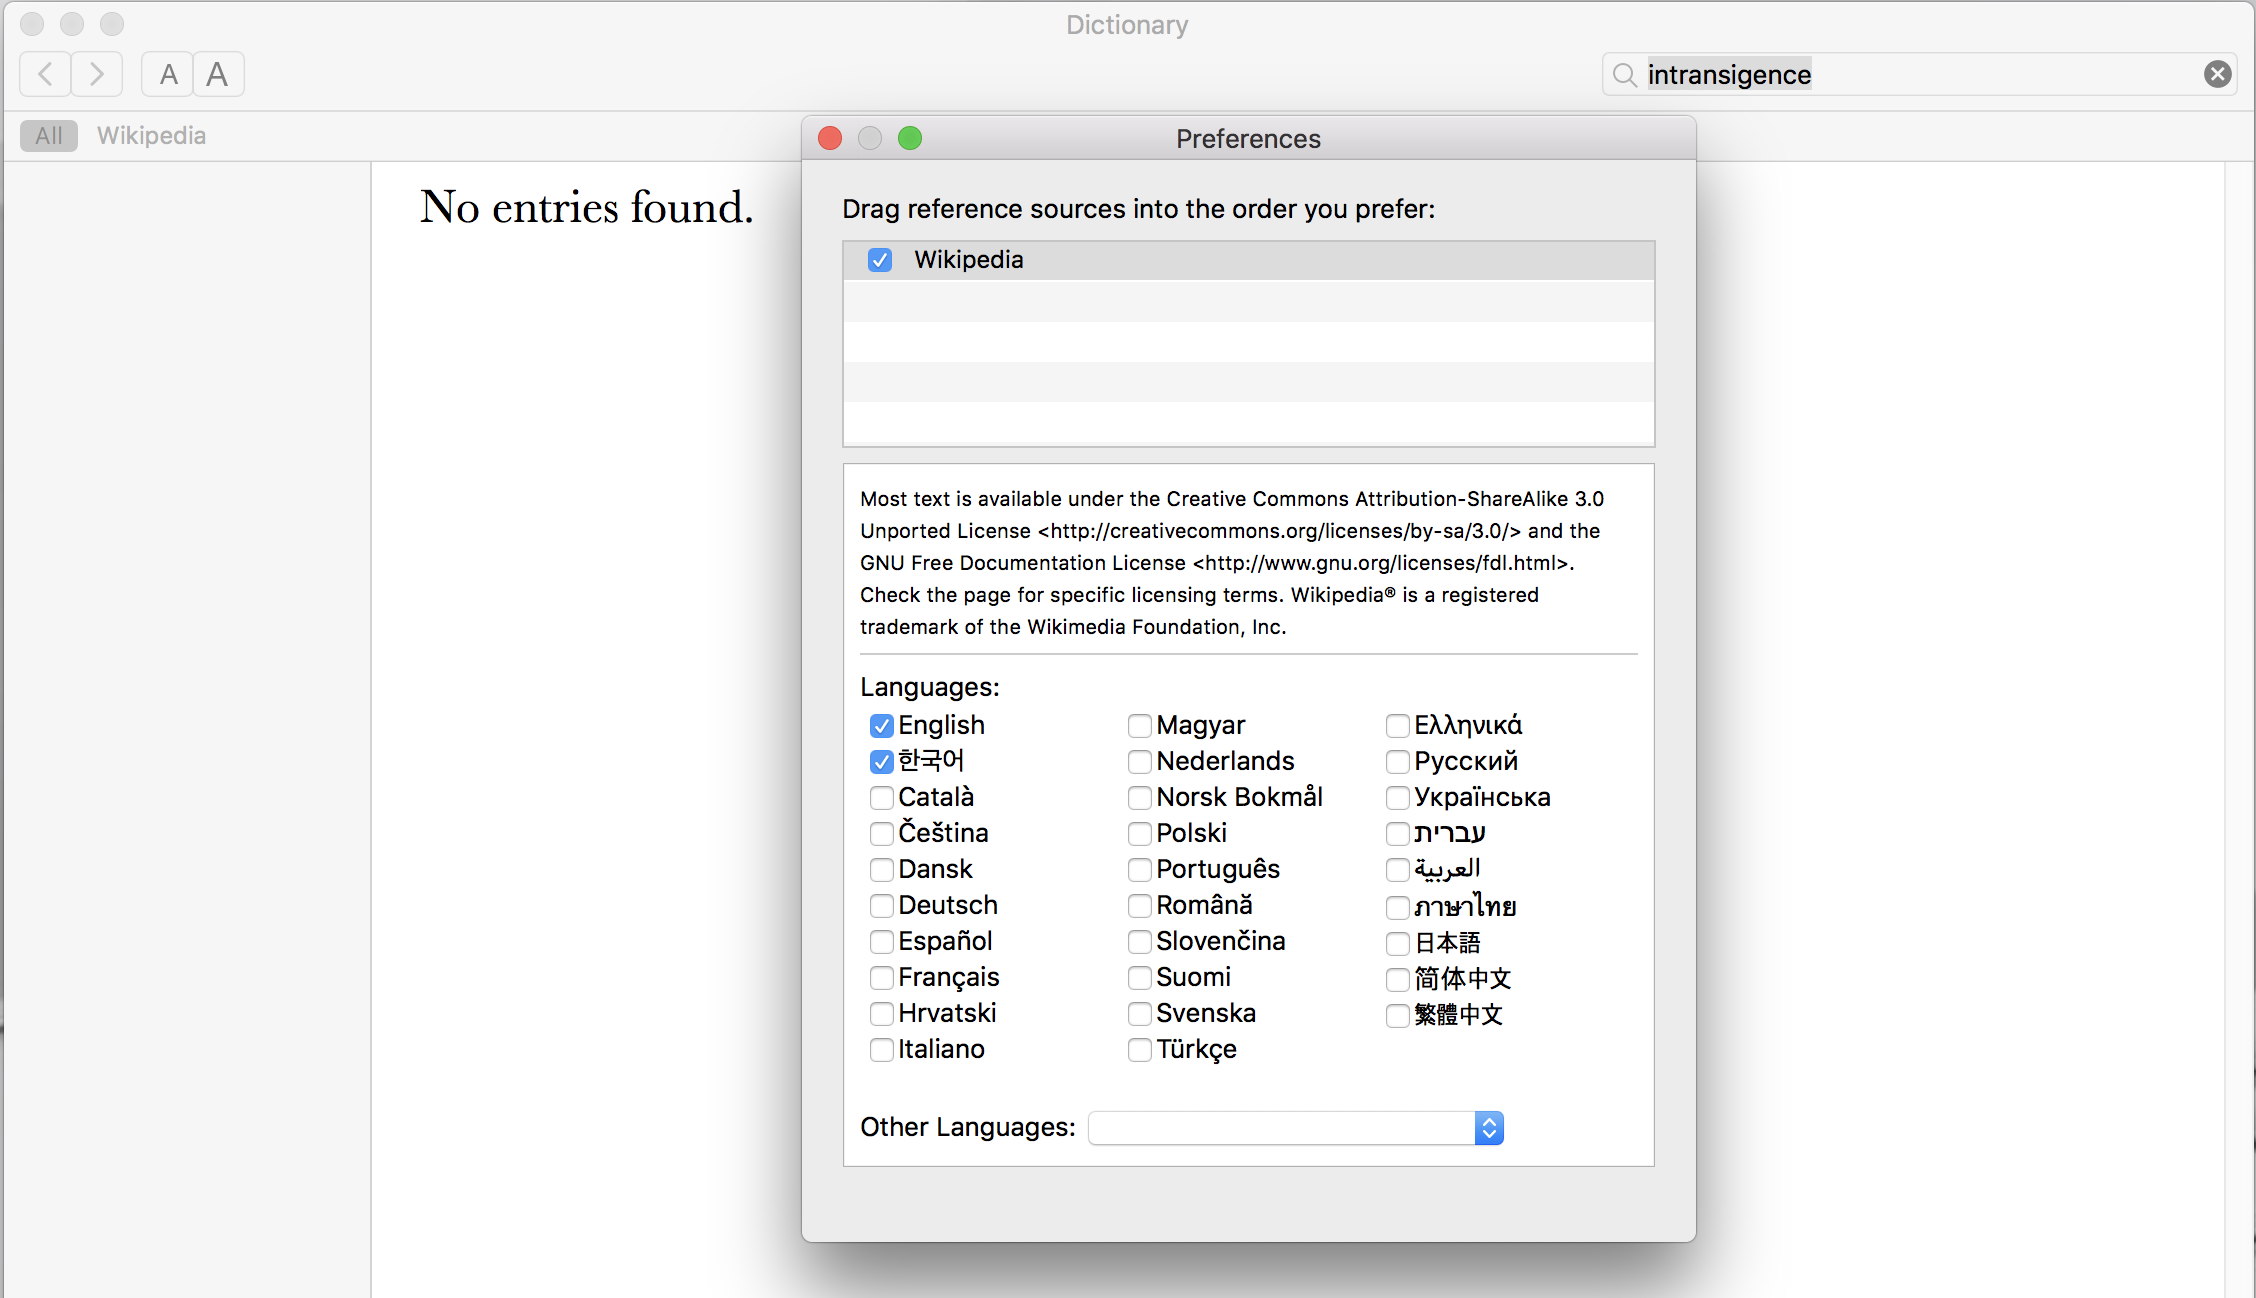Increase text size with the large A
Image resolution: width=2256 pixels, height=1298 pixels.
tap(218, 74)
